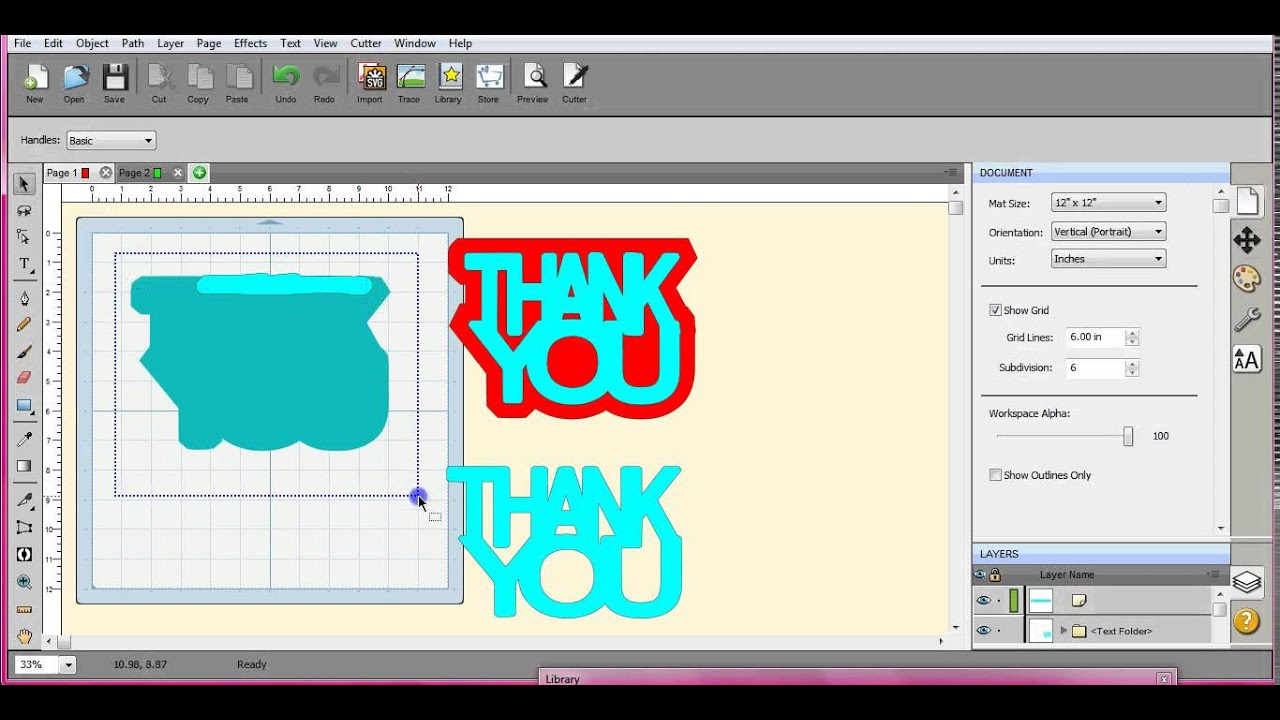Click the Layers panel stack icon

(1246, 581)
